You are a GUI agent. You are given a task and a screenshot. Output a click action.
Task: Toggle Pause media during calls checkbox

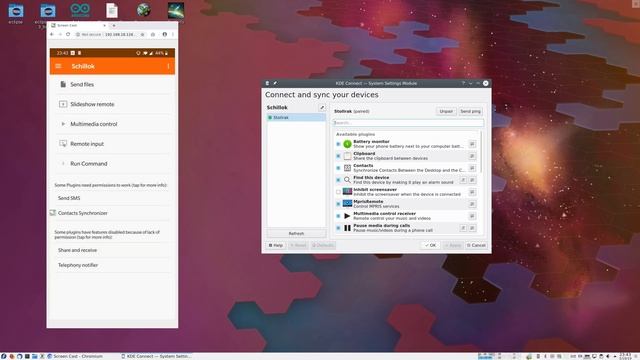coord(338,228)
